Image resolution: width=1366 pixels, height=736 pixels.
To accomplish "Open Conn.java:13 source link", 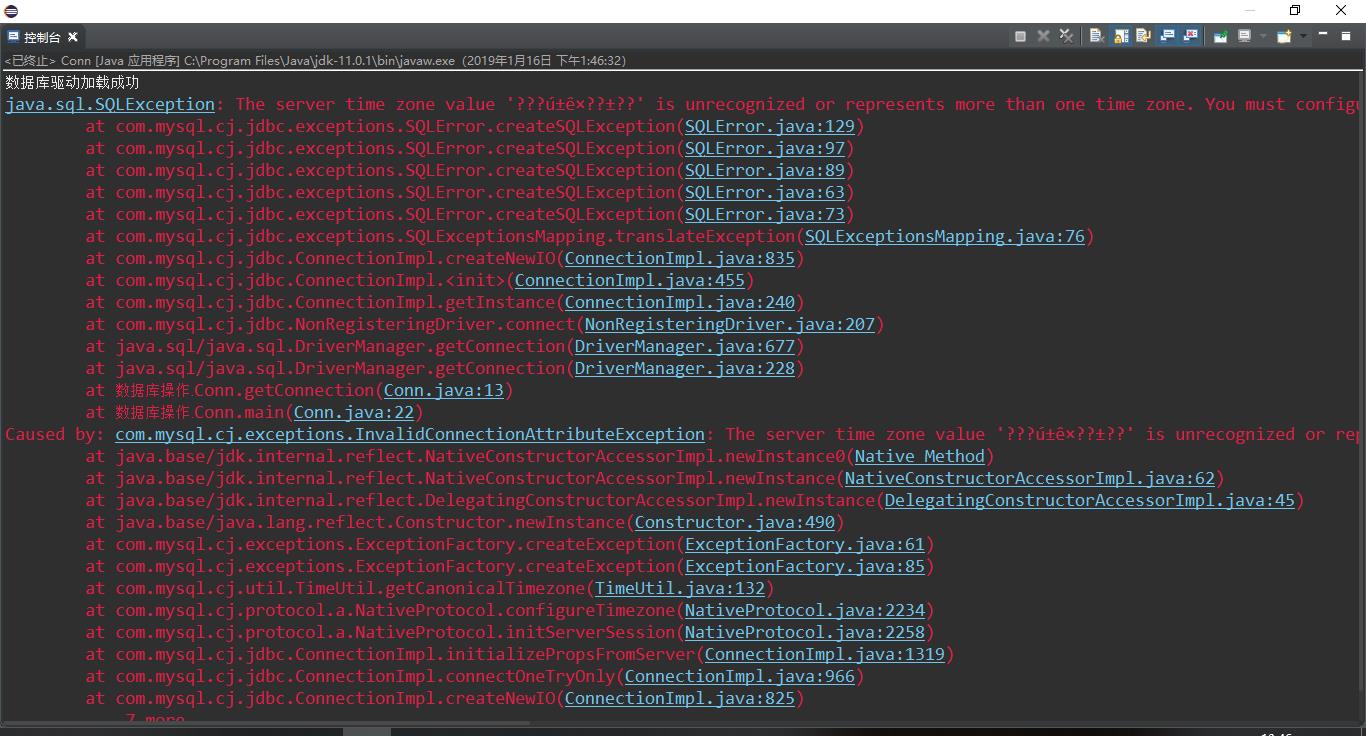I will click(444, 390).
